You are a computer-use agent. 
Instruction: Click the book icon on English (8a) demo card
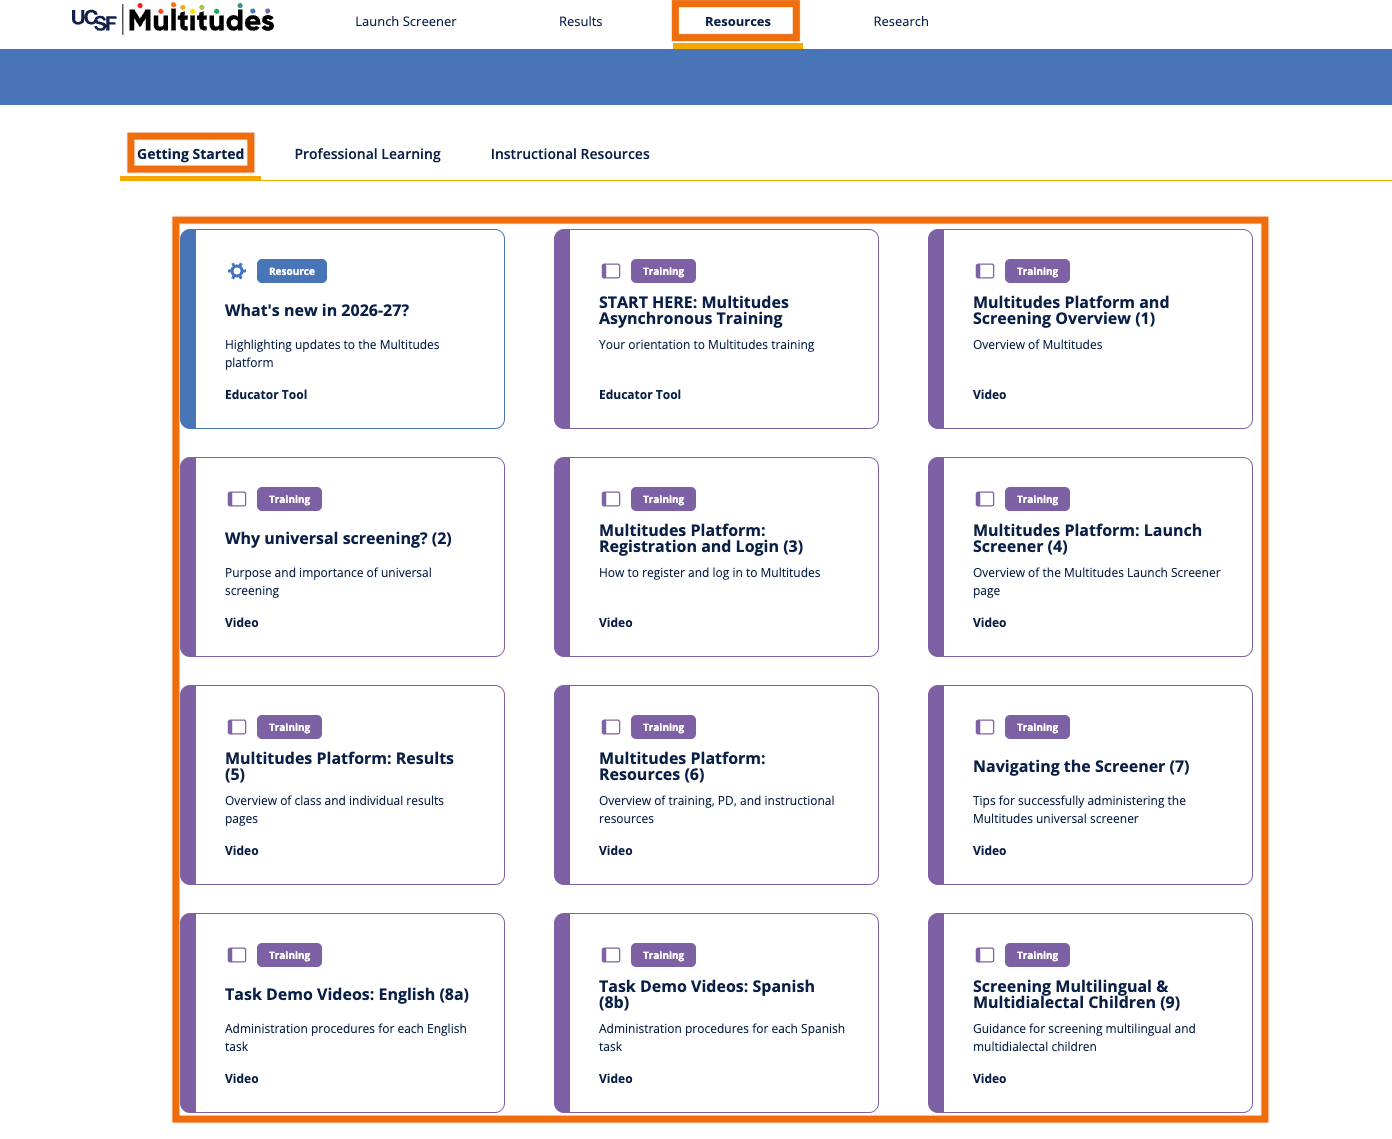pos(237,955)
